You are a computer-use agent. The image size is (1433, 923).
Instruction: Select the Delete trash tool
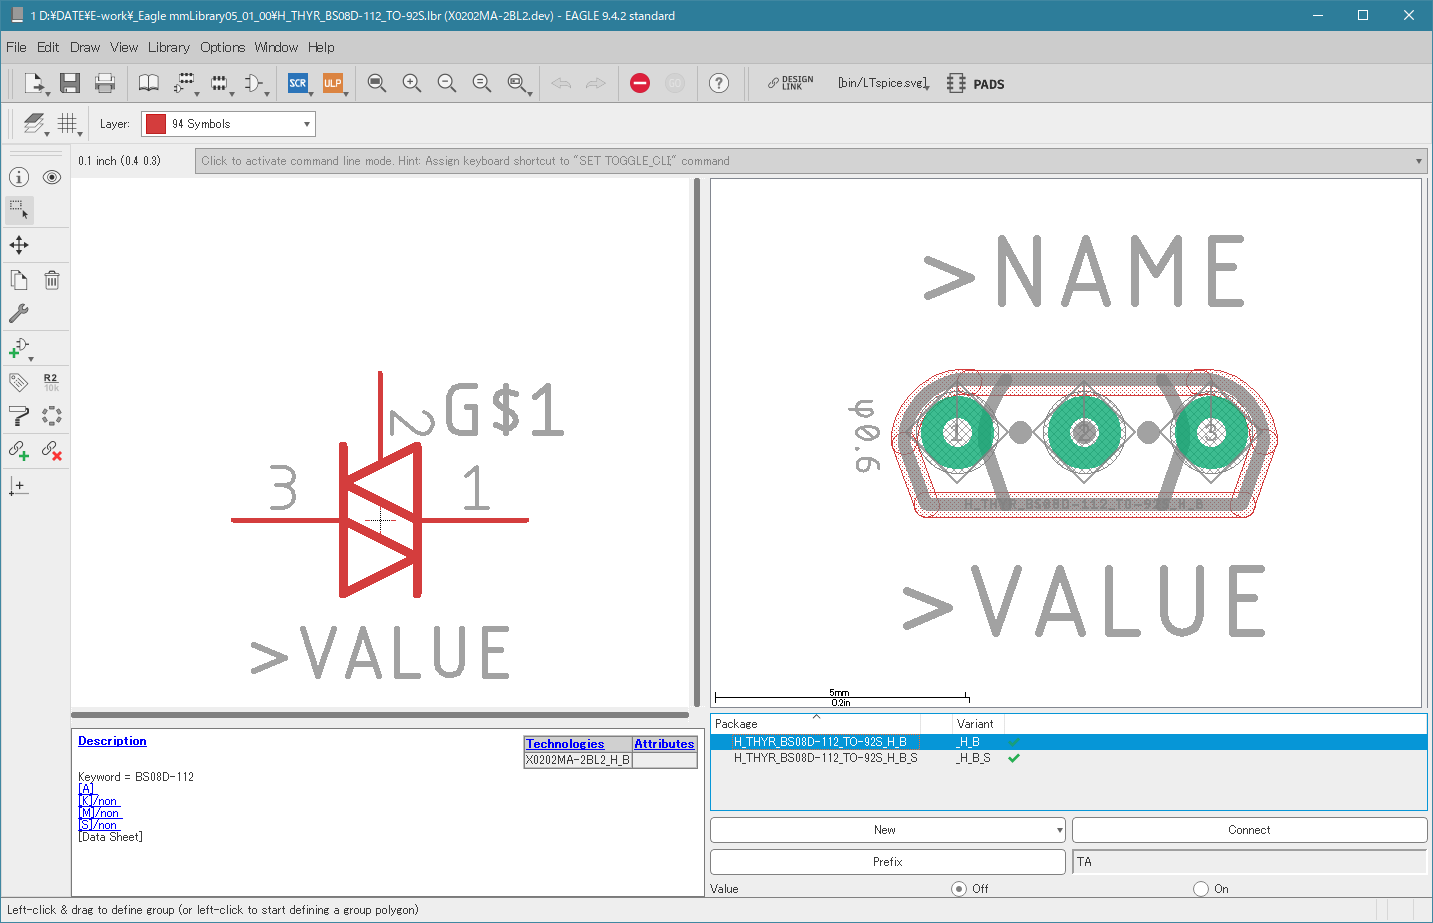(x=52, y=280)
